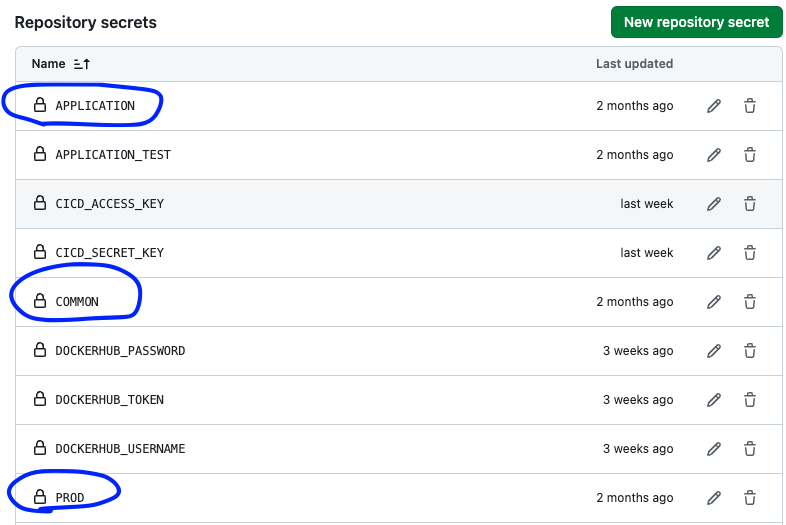Click the Last updated column header
The image size is (786, 525).
[x=634, y=64]
